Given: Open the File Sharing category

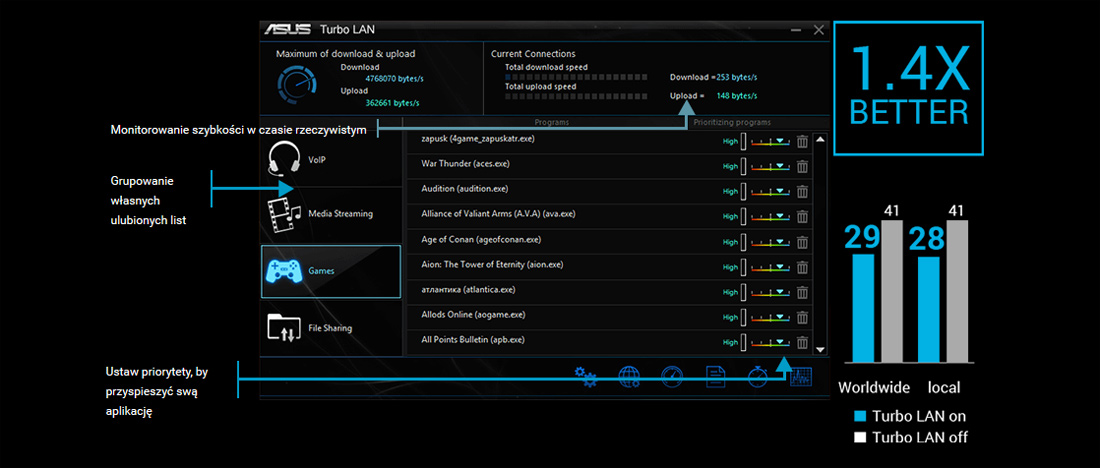Looking at the screenshot, I should 330,327.
